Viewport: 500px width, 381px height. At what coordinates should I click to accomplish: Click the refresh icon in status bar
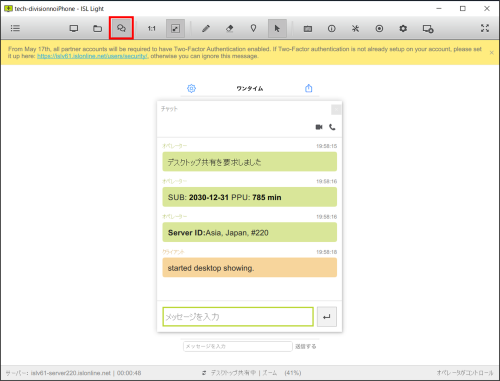pos(204,373)
